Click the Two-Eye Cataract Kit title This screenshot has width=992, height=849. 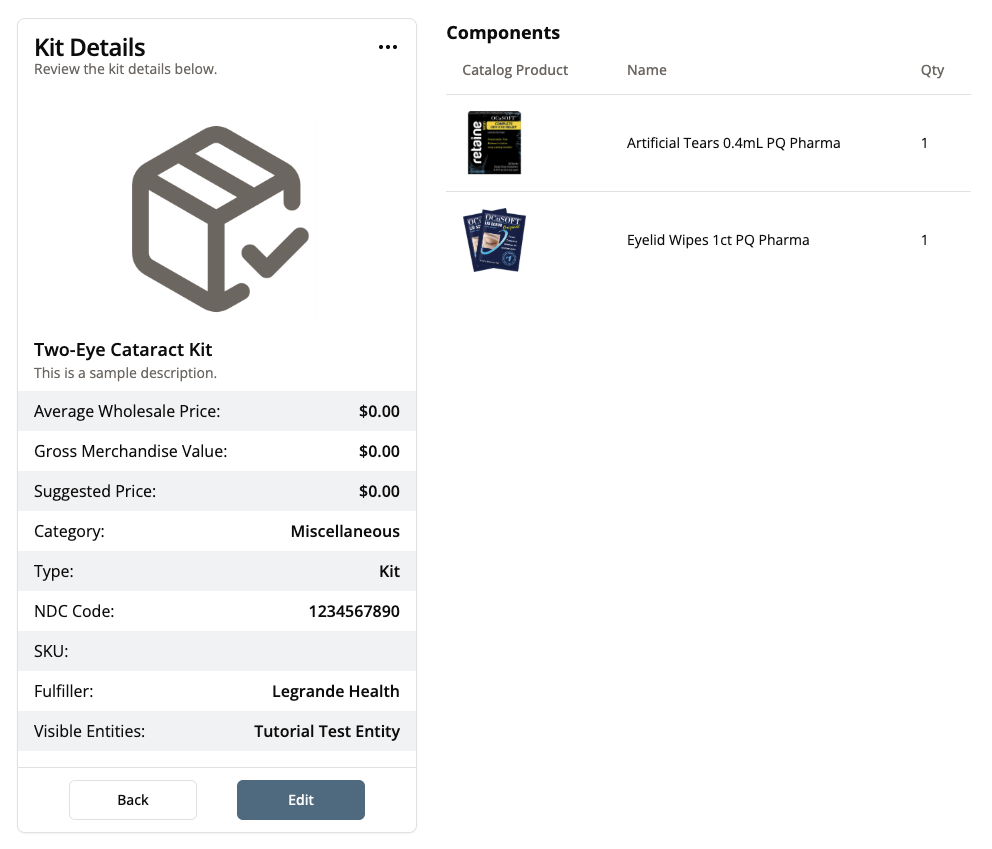(x=123, y=350)
